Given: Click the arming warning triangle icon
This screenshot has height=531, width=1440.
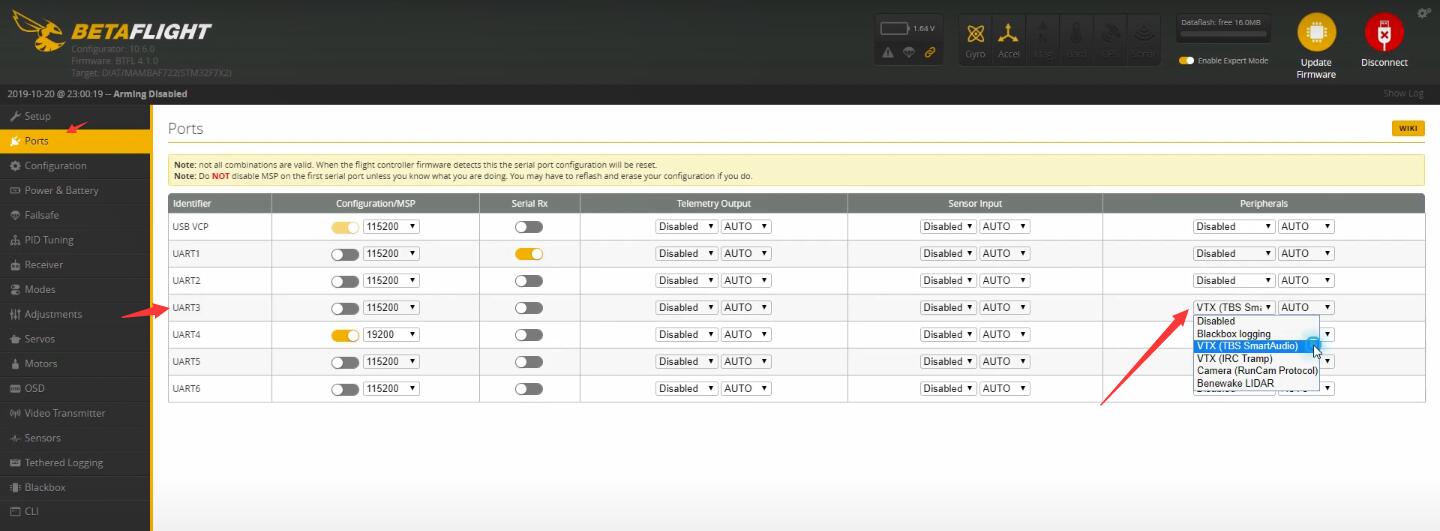Looking at the screenshot, I should click(x=888, y=53).
